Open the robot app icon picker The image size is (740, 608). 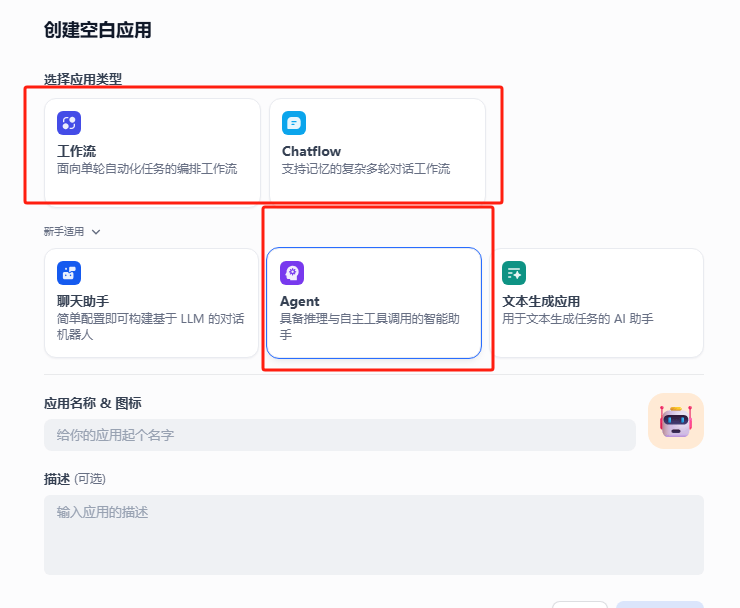click(x=675, y=421)
